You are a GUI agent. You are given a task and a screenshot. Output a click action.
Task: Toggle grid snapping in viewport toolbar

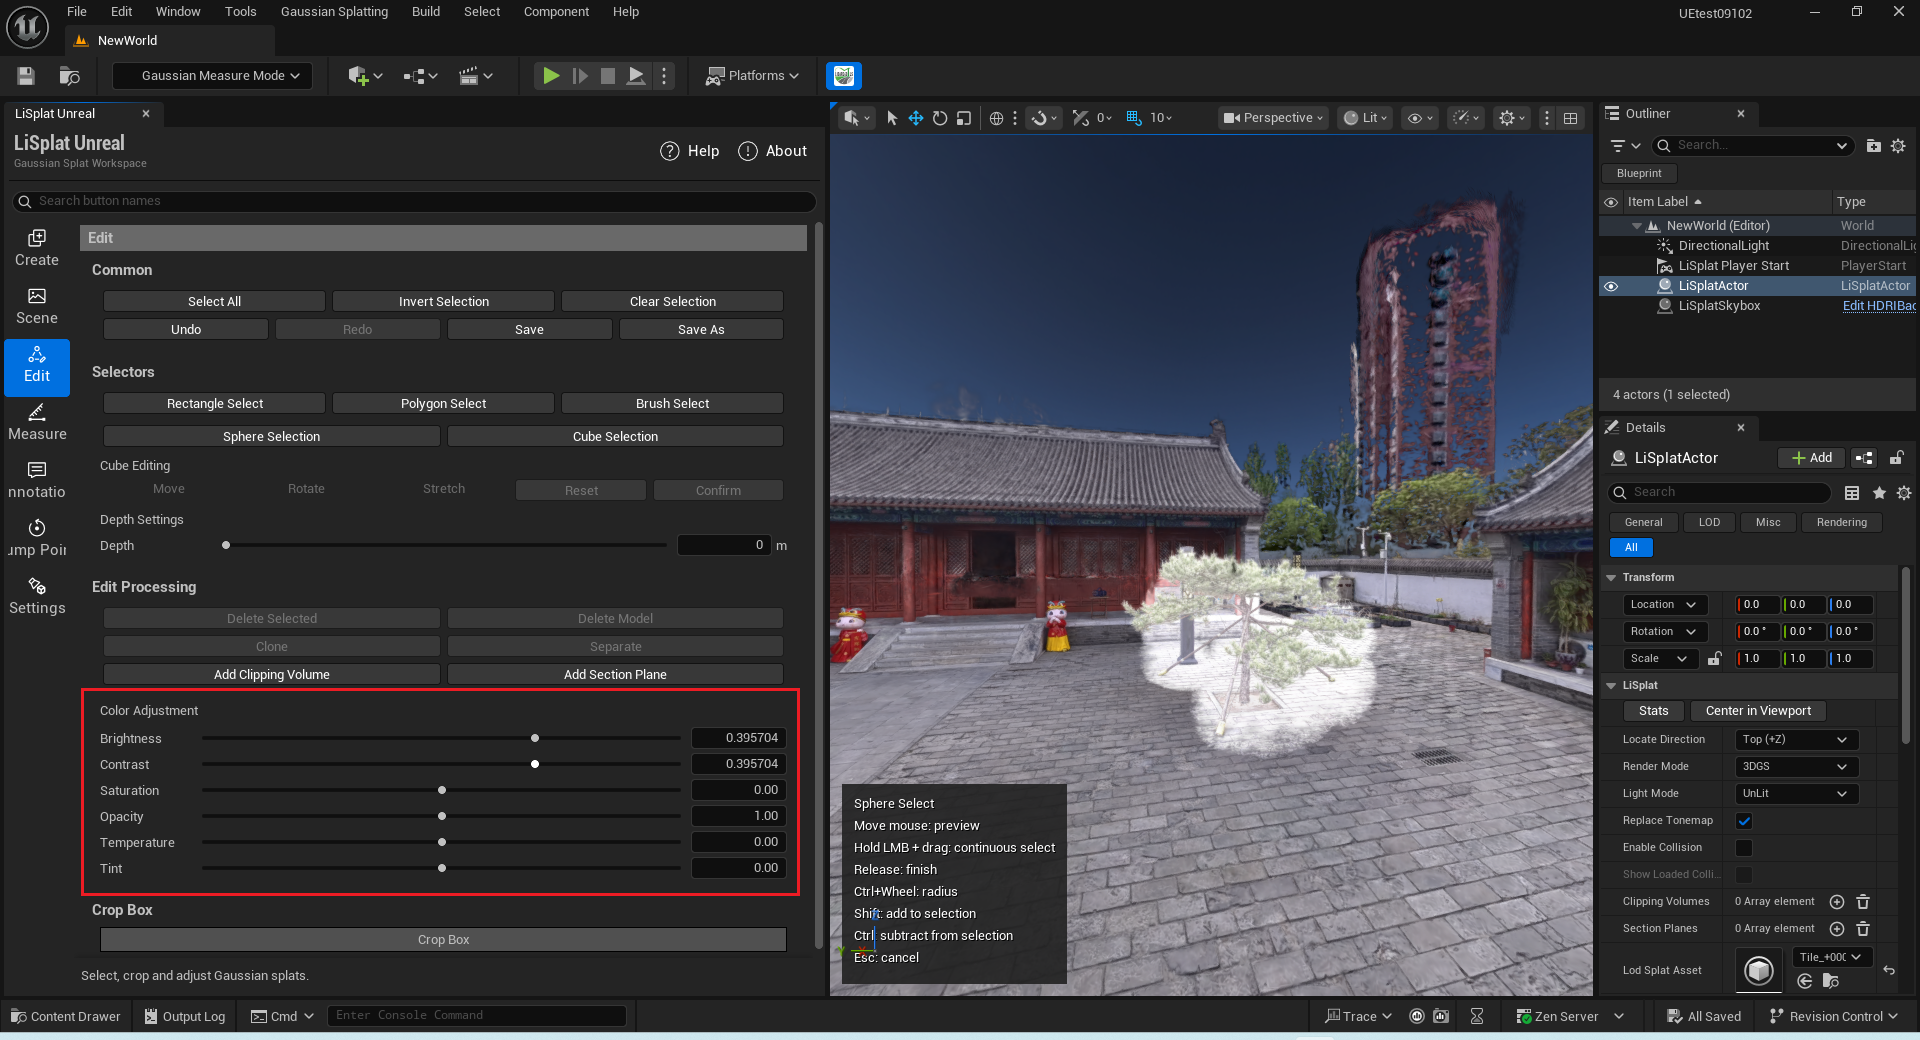[1134, 118]
